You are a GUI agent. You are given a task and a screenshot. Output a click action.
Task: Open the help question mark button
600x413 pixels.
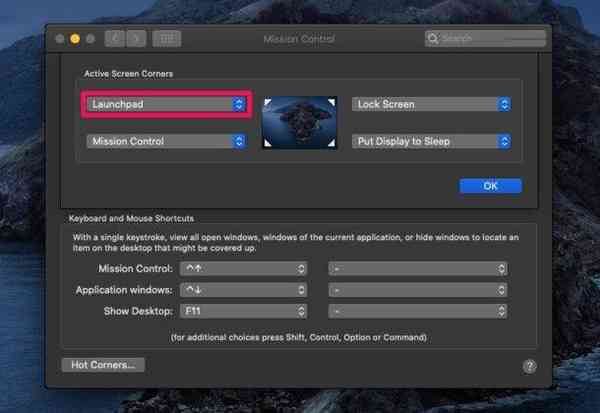point(529,366)
